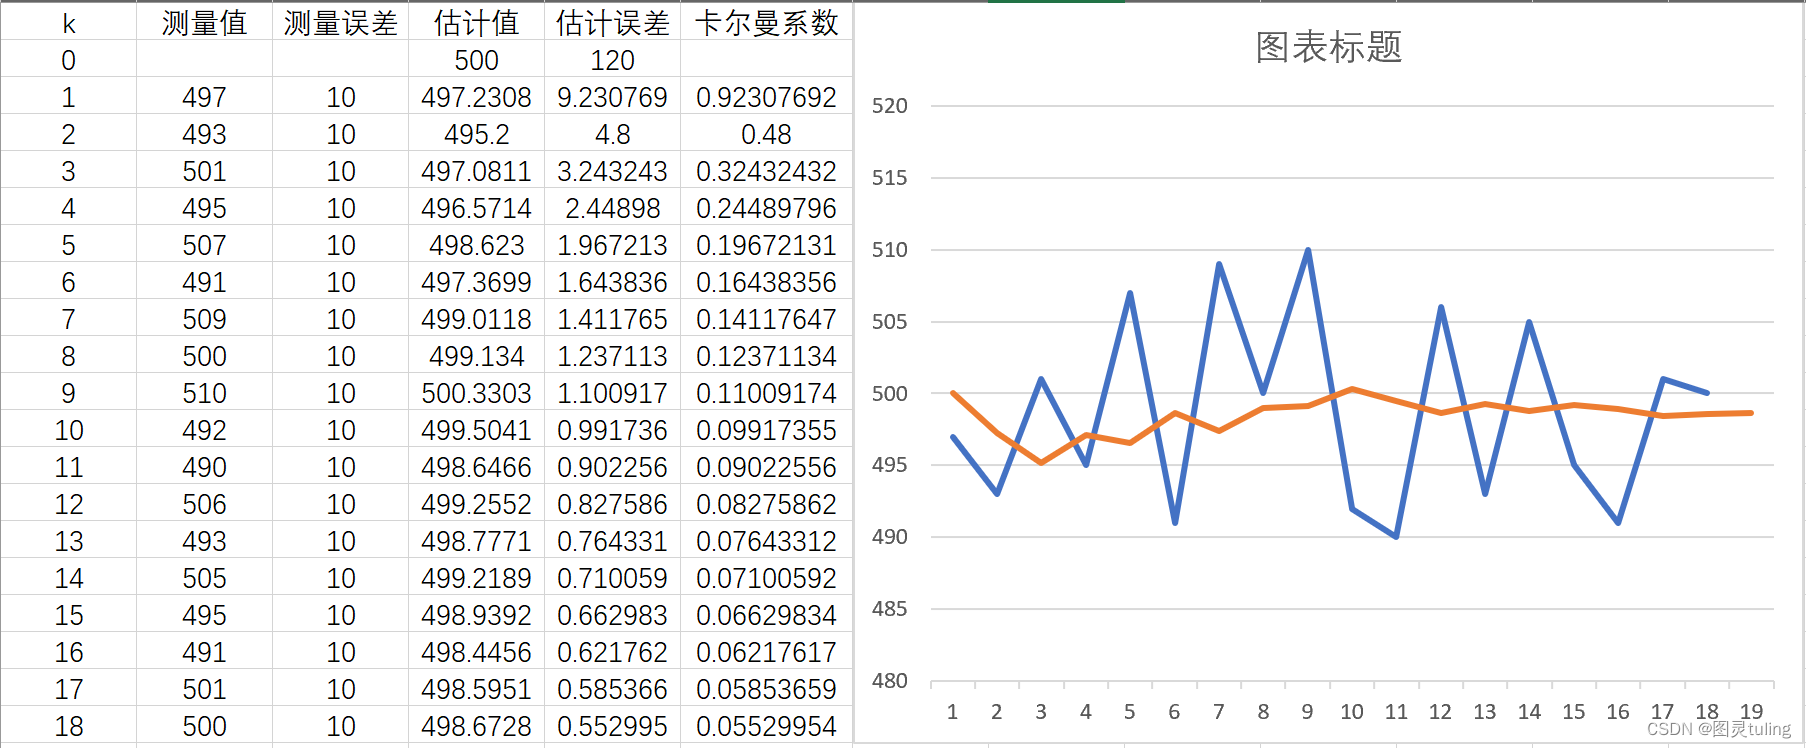
Task: Select the measurement cell 510
Action: coord(204,393)
